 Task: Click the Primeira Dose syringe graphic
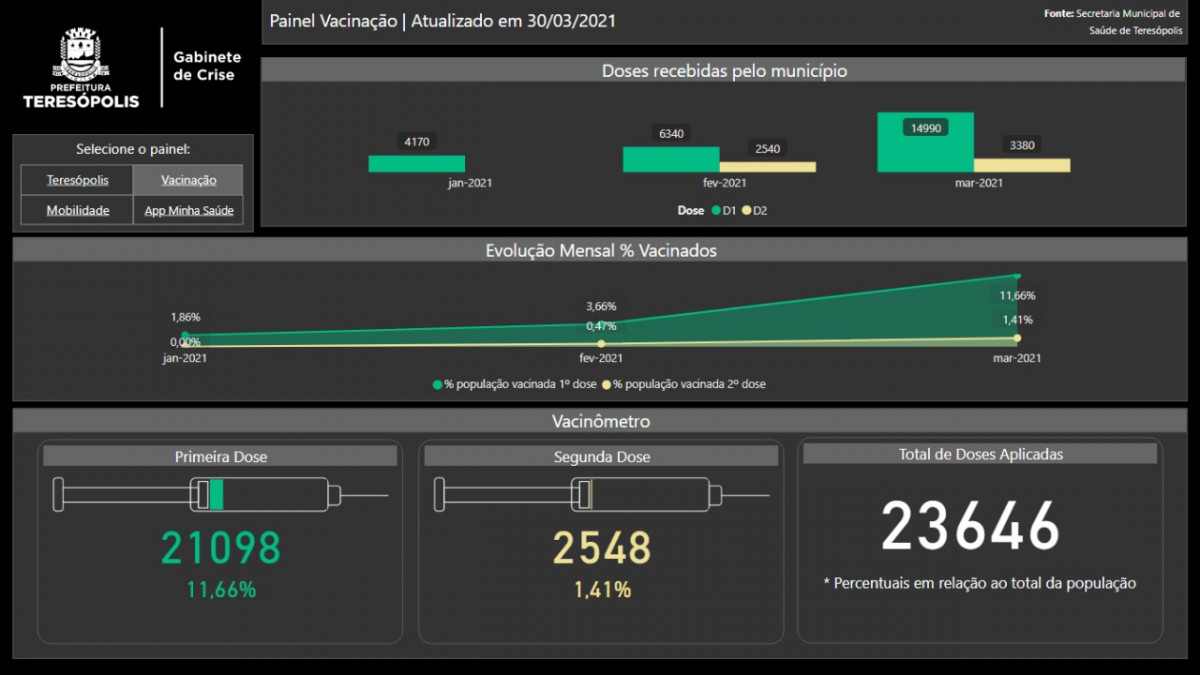click(x=220, y=495)
